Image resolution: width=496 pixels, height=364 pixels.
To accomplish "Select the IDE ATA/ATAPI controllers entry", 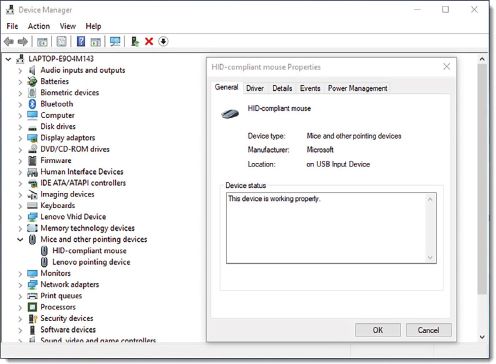I will pos(83,183).
